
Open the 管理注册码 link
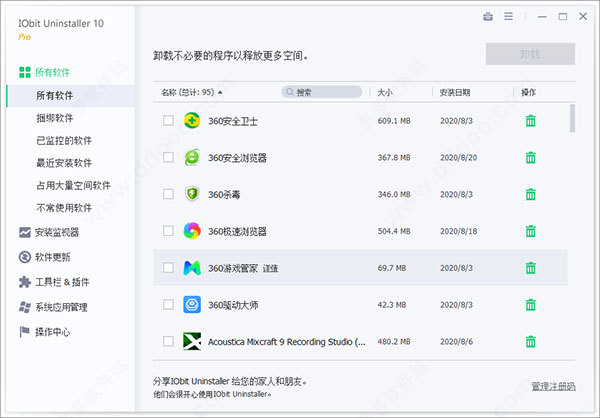[553, 386]
